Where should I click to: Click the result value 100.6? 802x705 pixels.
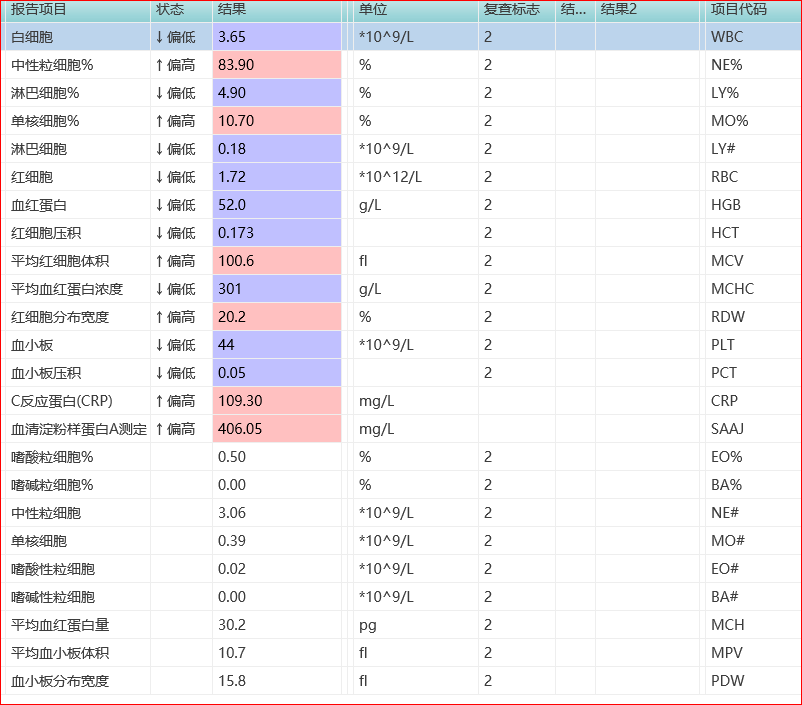pyautogui.click(x=236, y=261)
